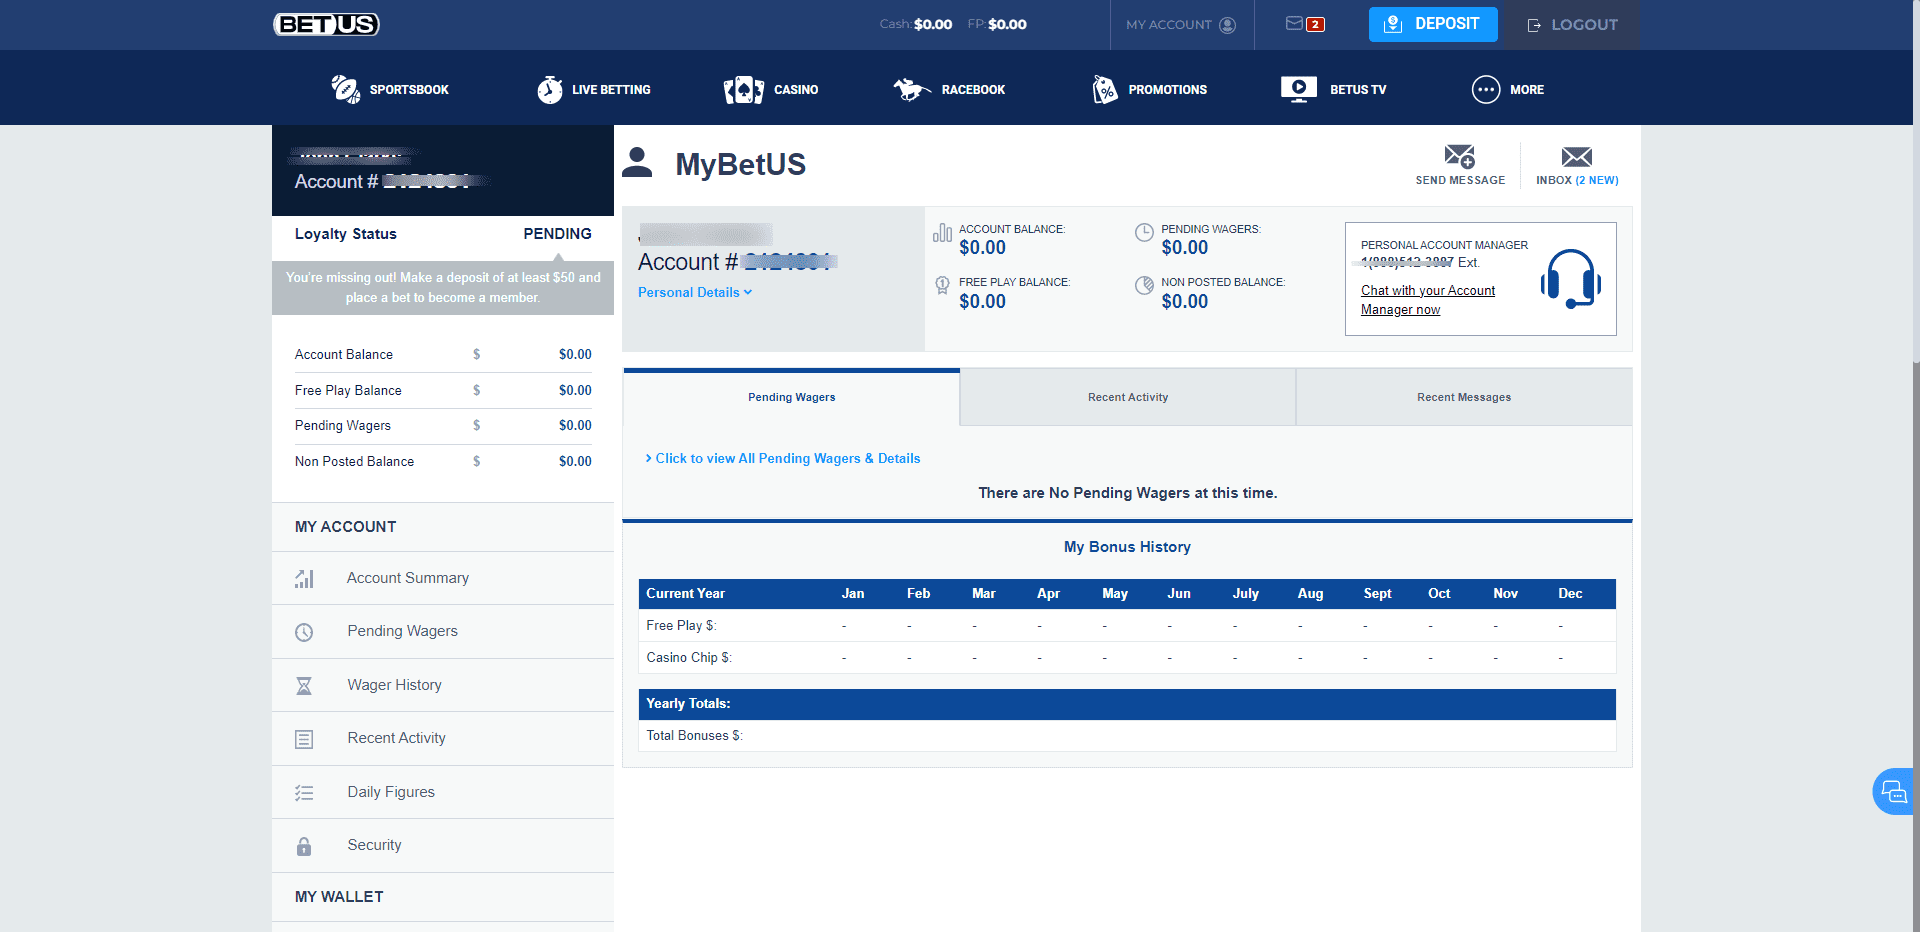Click the sidebar Non Posted Balance row
The width and height of the screenshot is (1920, 932).
coord(443,462)
